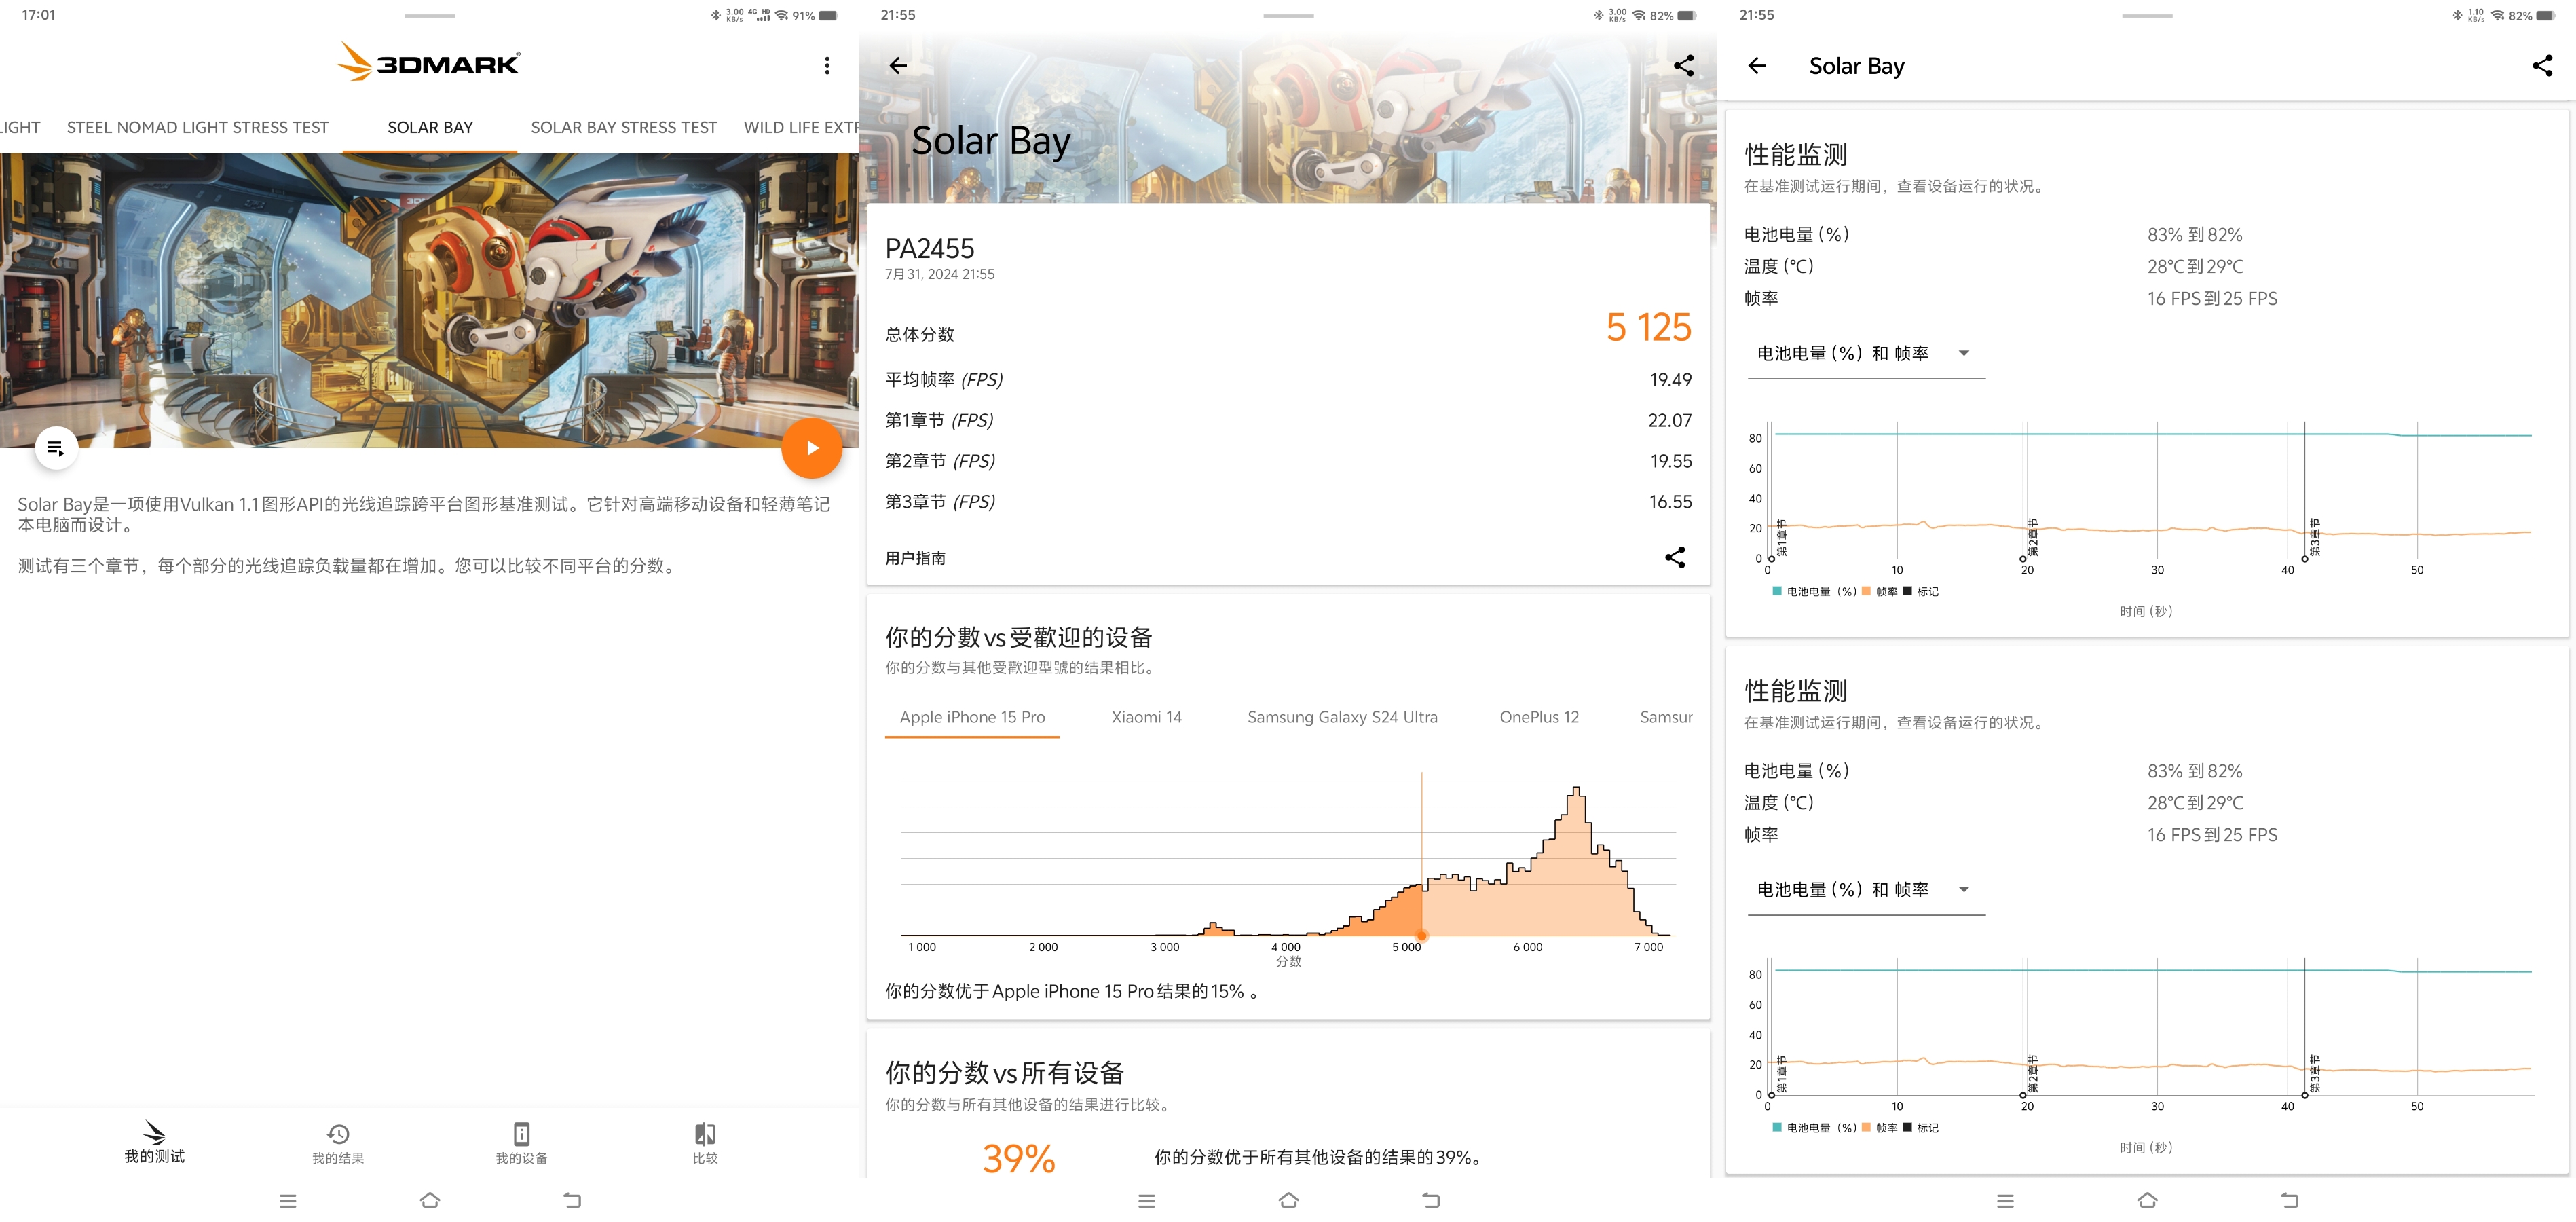
Task: Open the test details list icon
Action: point(56,448)
